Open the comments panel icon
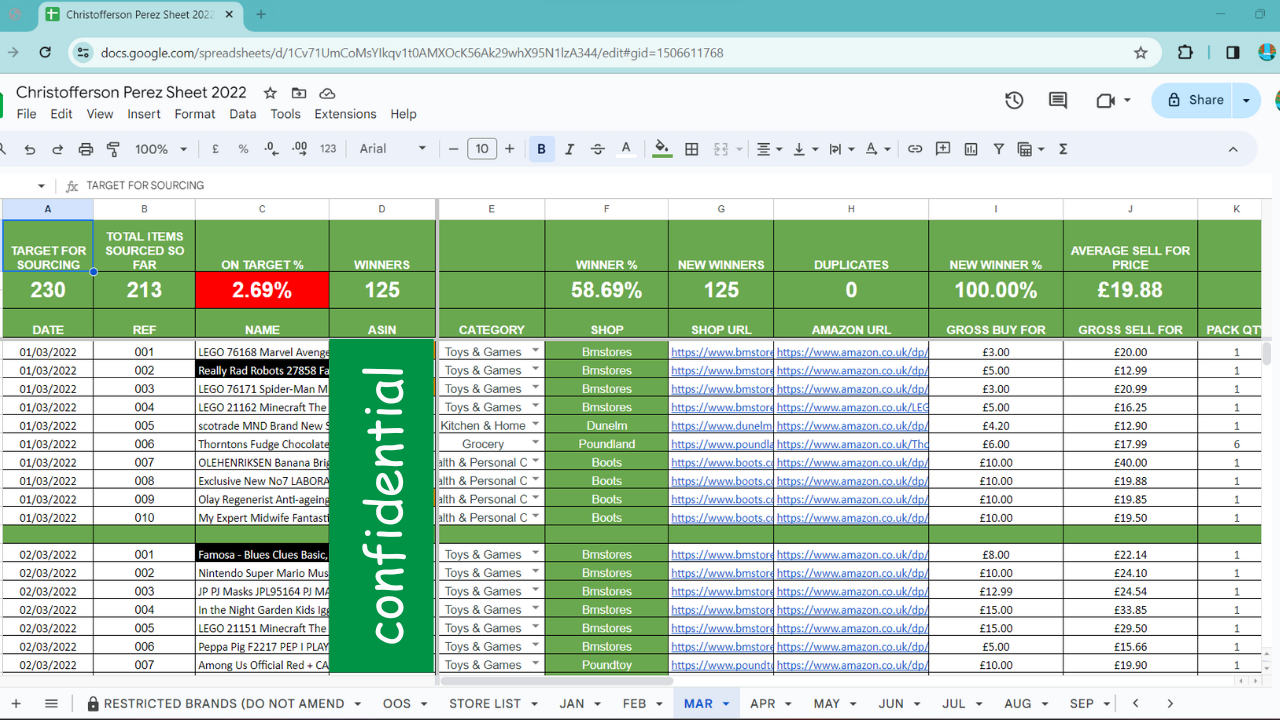1280x720 pixels. point(1057,100)
